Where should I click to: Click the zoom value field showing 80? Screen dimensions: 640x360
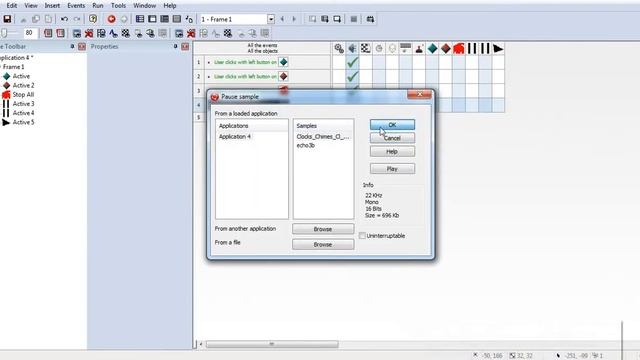[30, 33]
